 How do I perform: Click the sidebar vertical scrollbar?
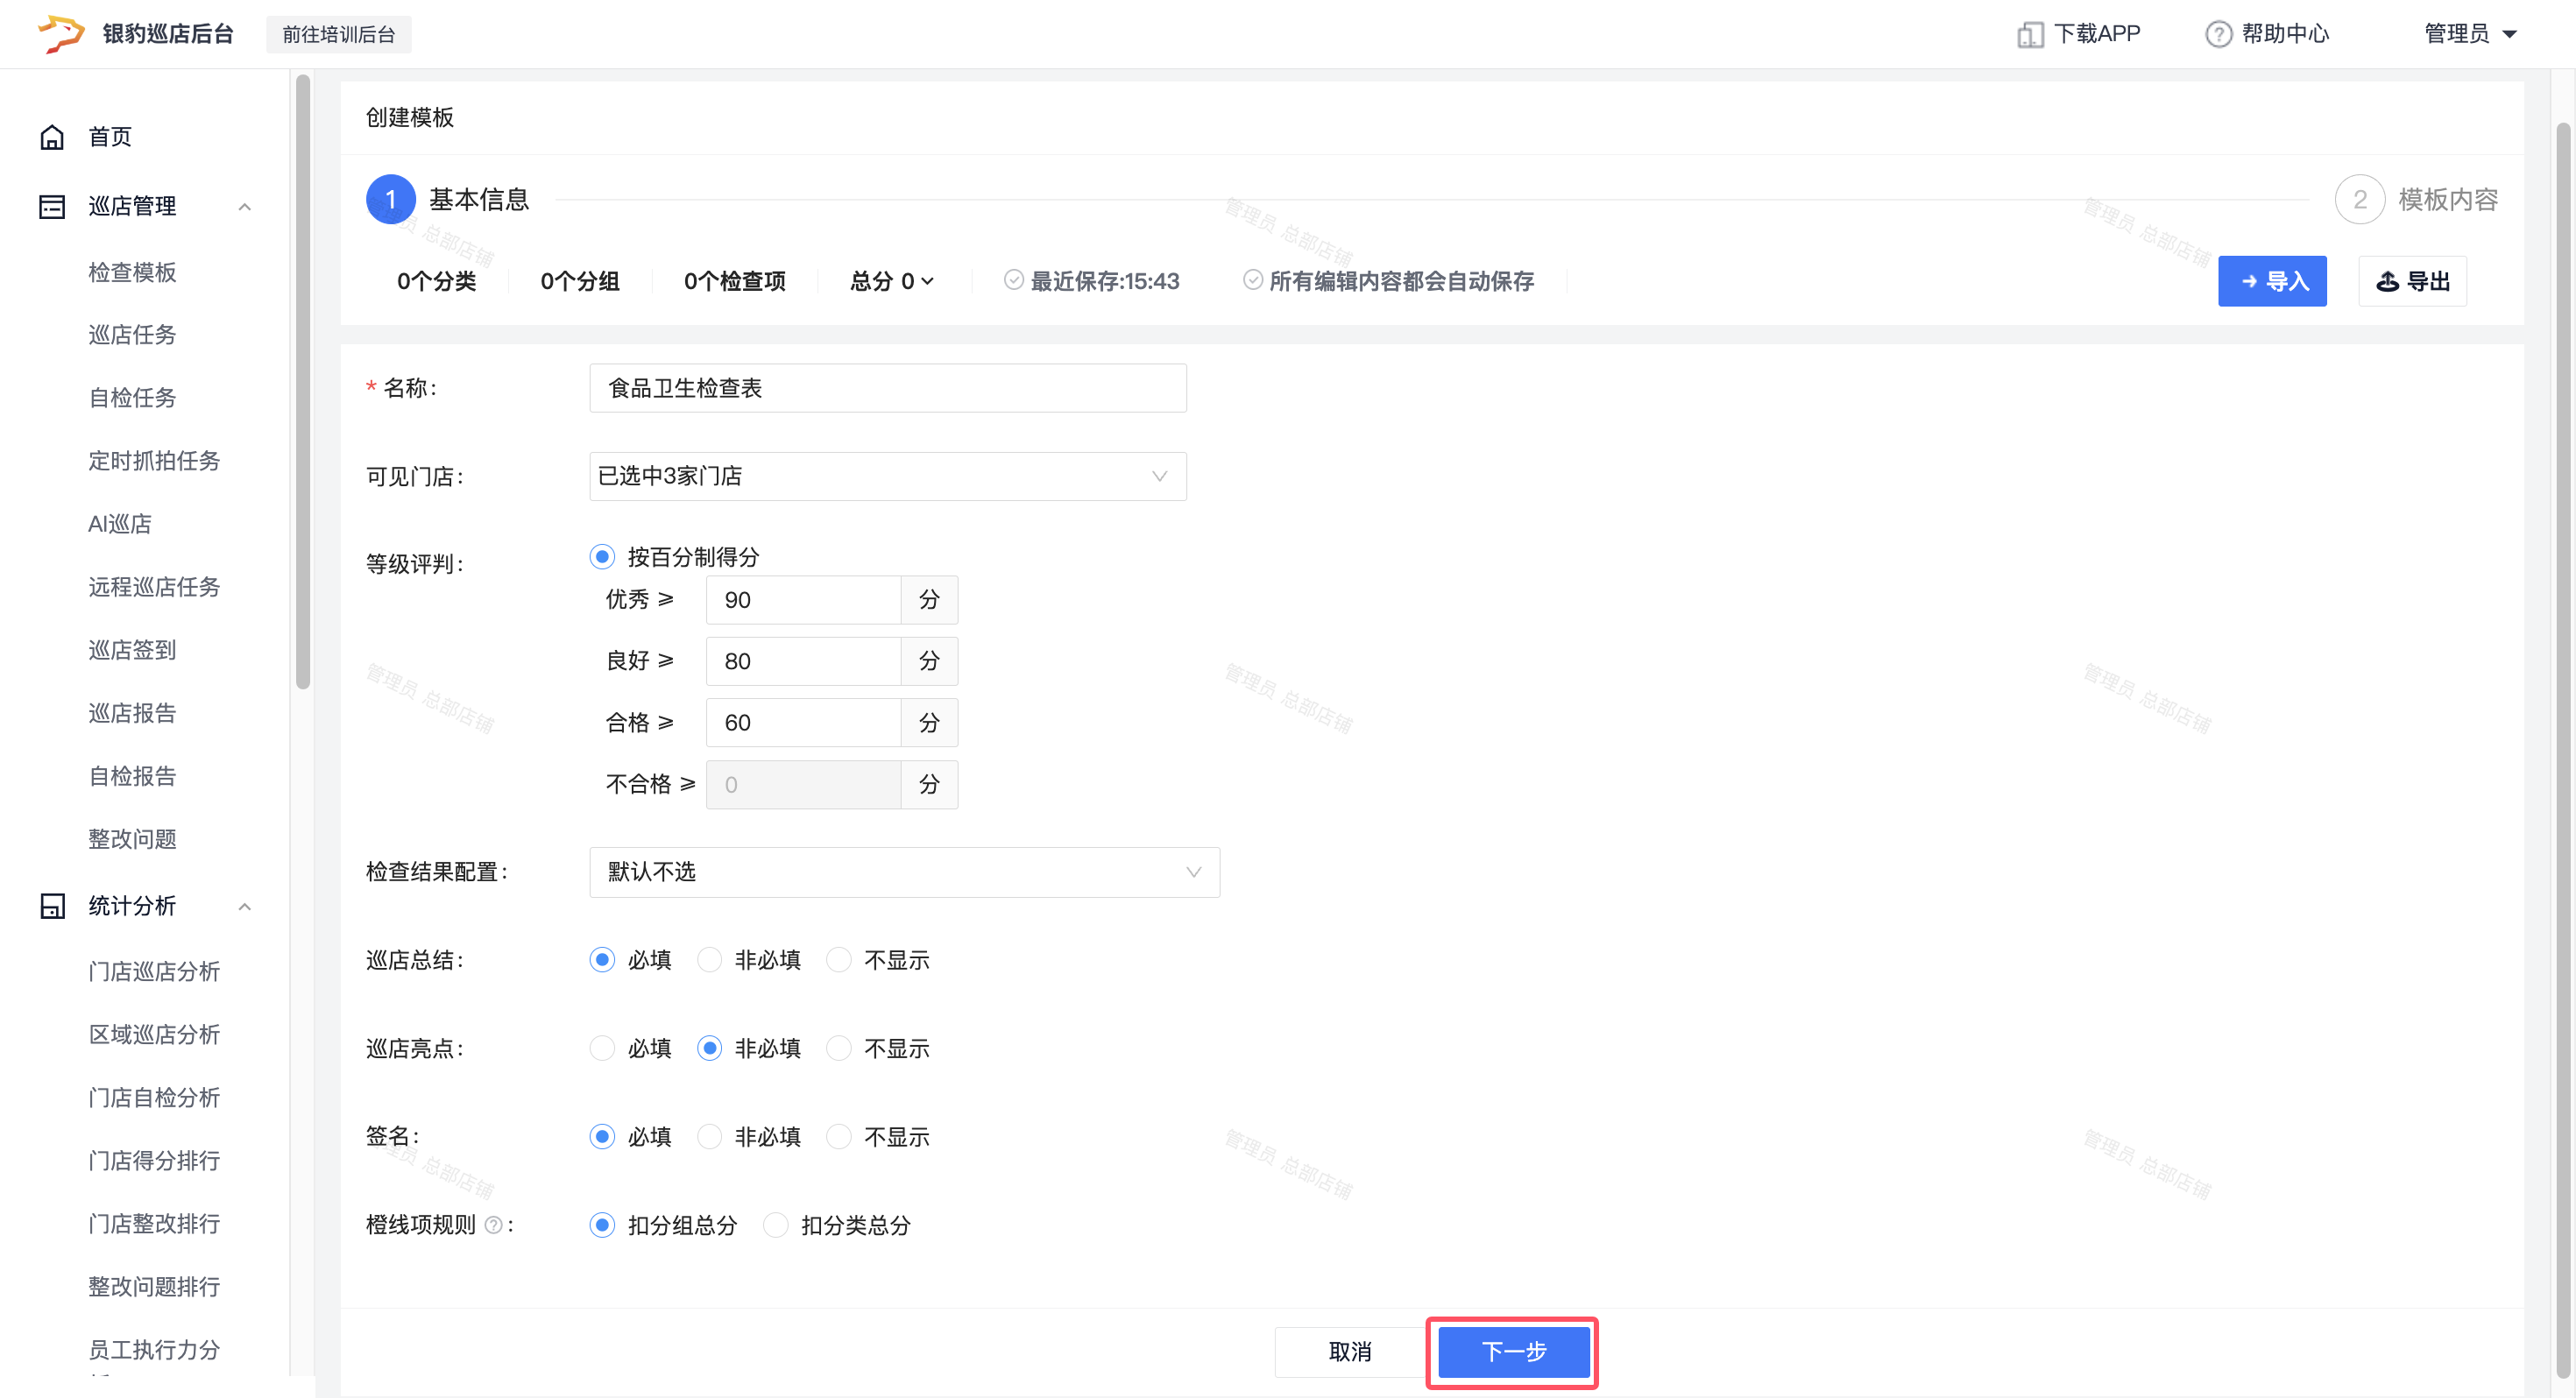tap(303, 380)
